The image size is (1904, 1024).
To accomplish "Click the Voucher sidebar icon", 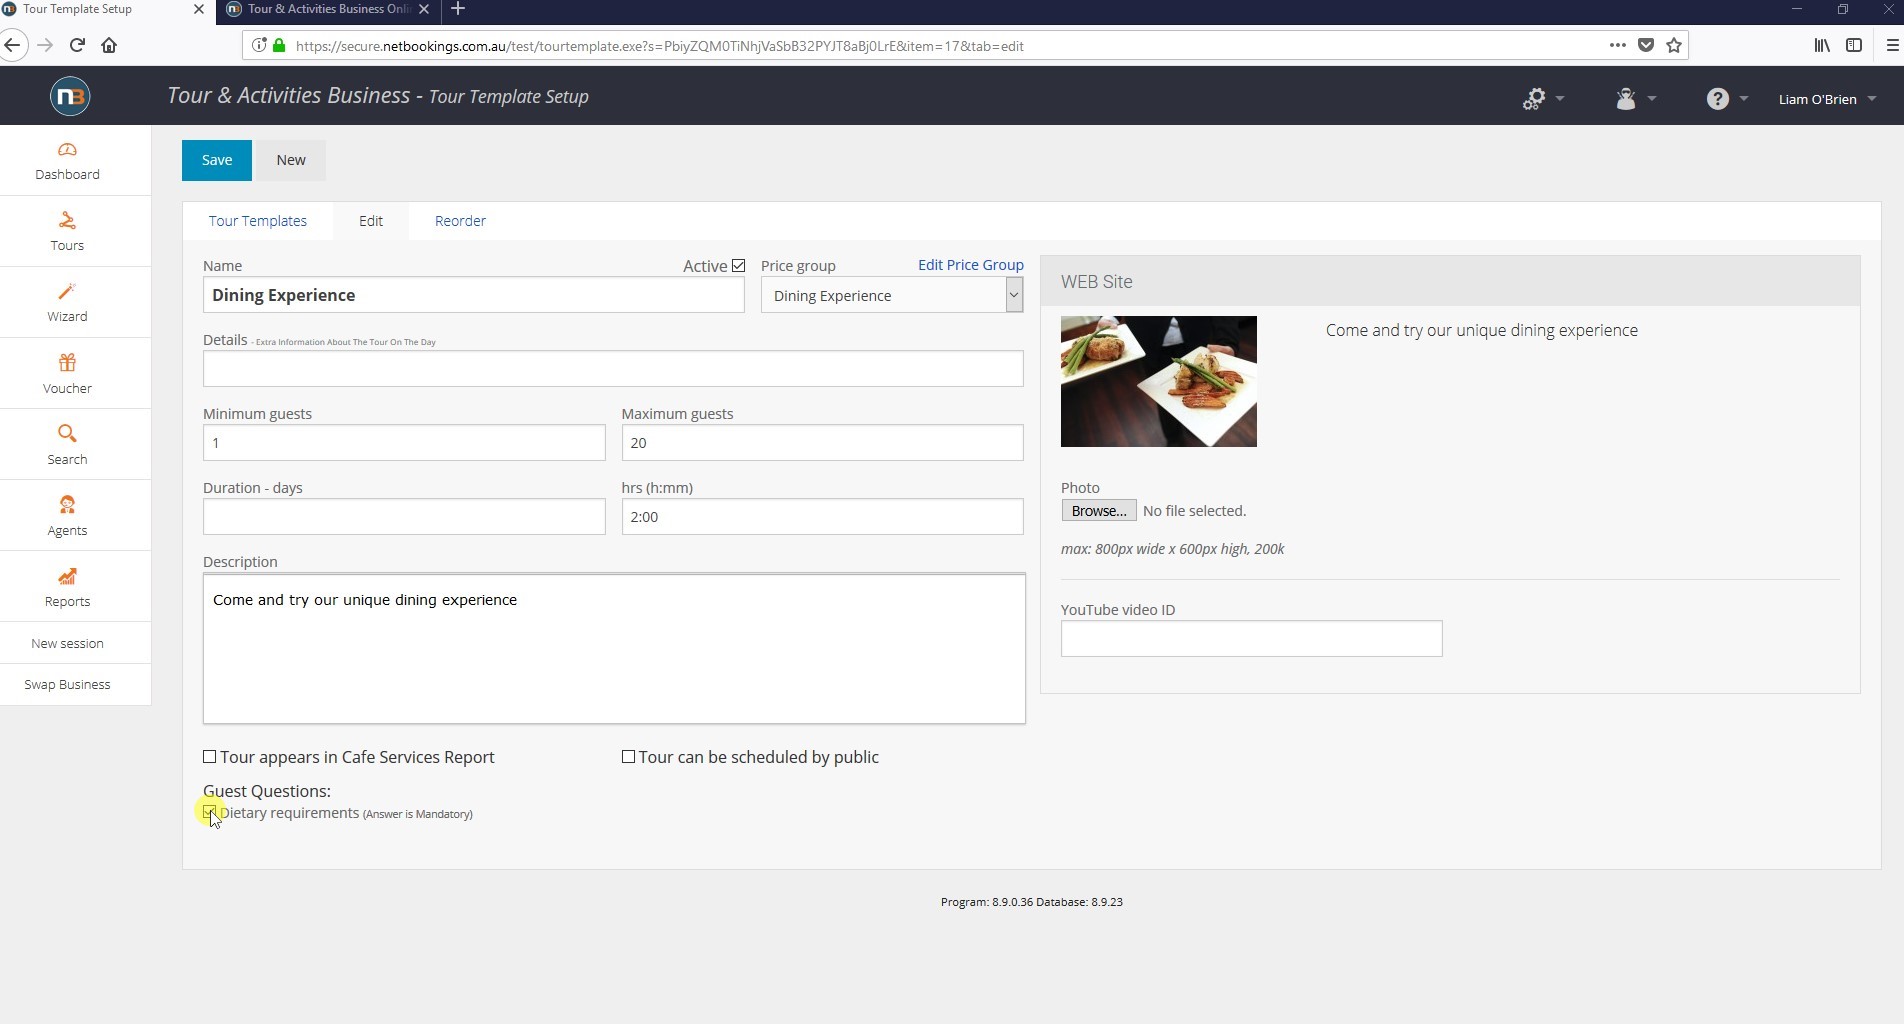I will pyautogui.click(x=66, y=373).
